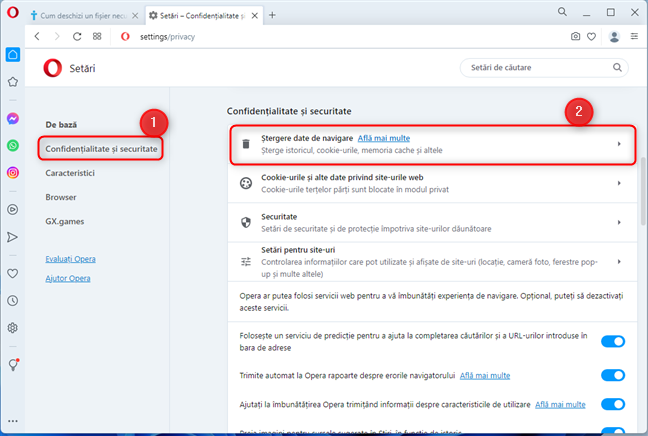
Task: Toggle the prediction service switch
Action: 613,341
